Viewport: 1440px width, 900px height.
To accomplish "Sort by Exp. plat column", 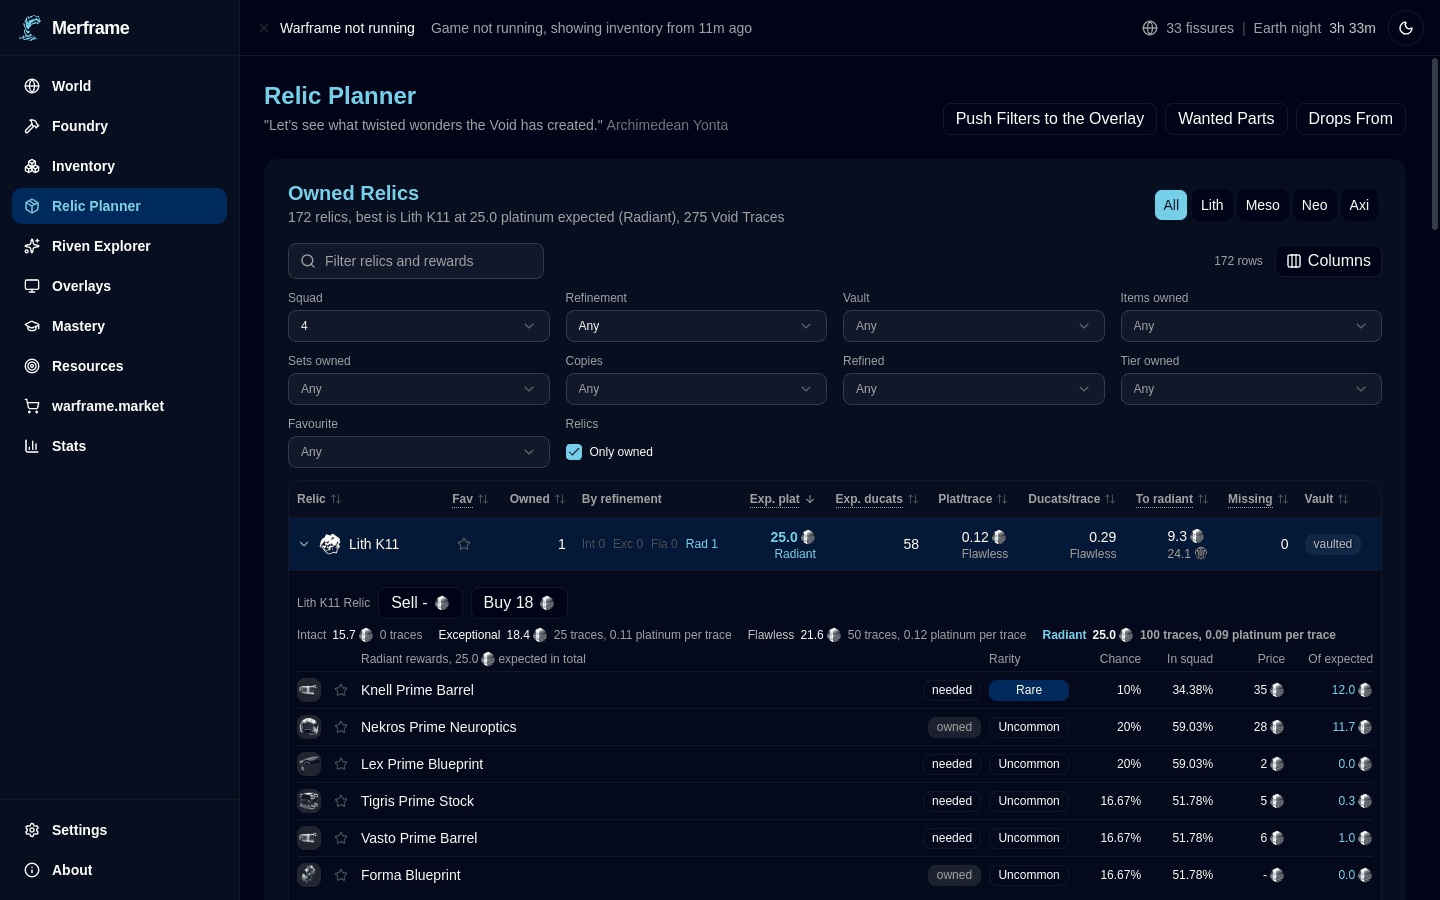I will pyautogui.click(x=782, y=499).
